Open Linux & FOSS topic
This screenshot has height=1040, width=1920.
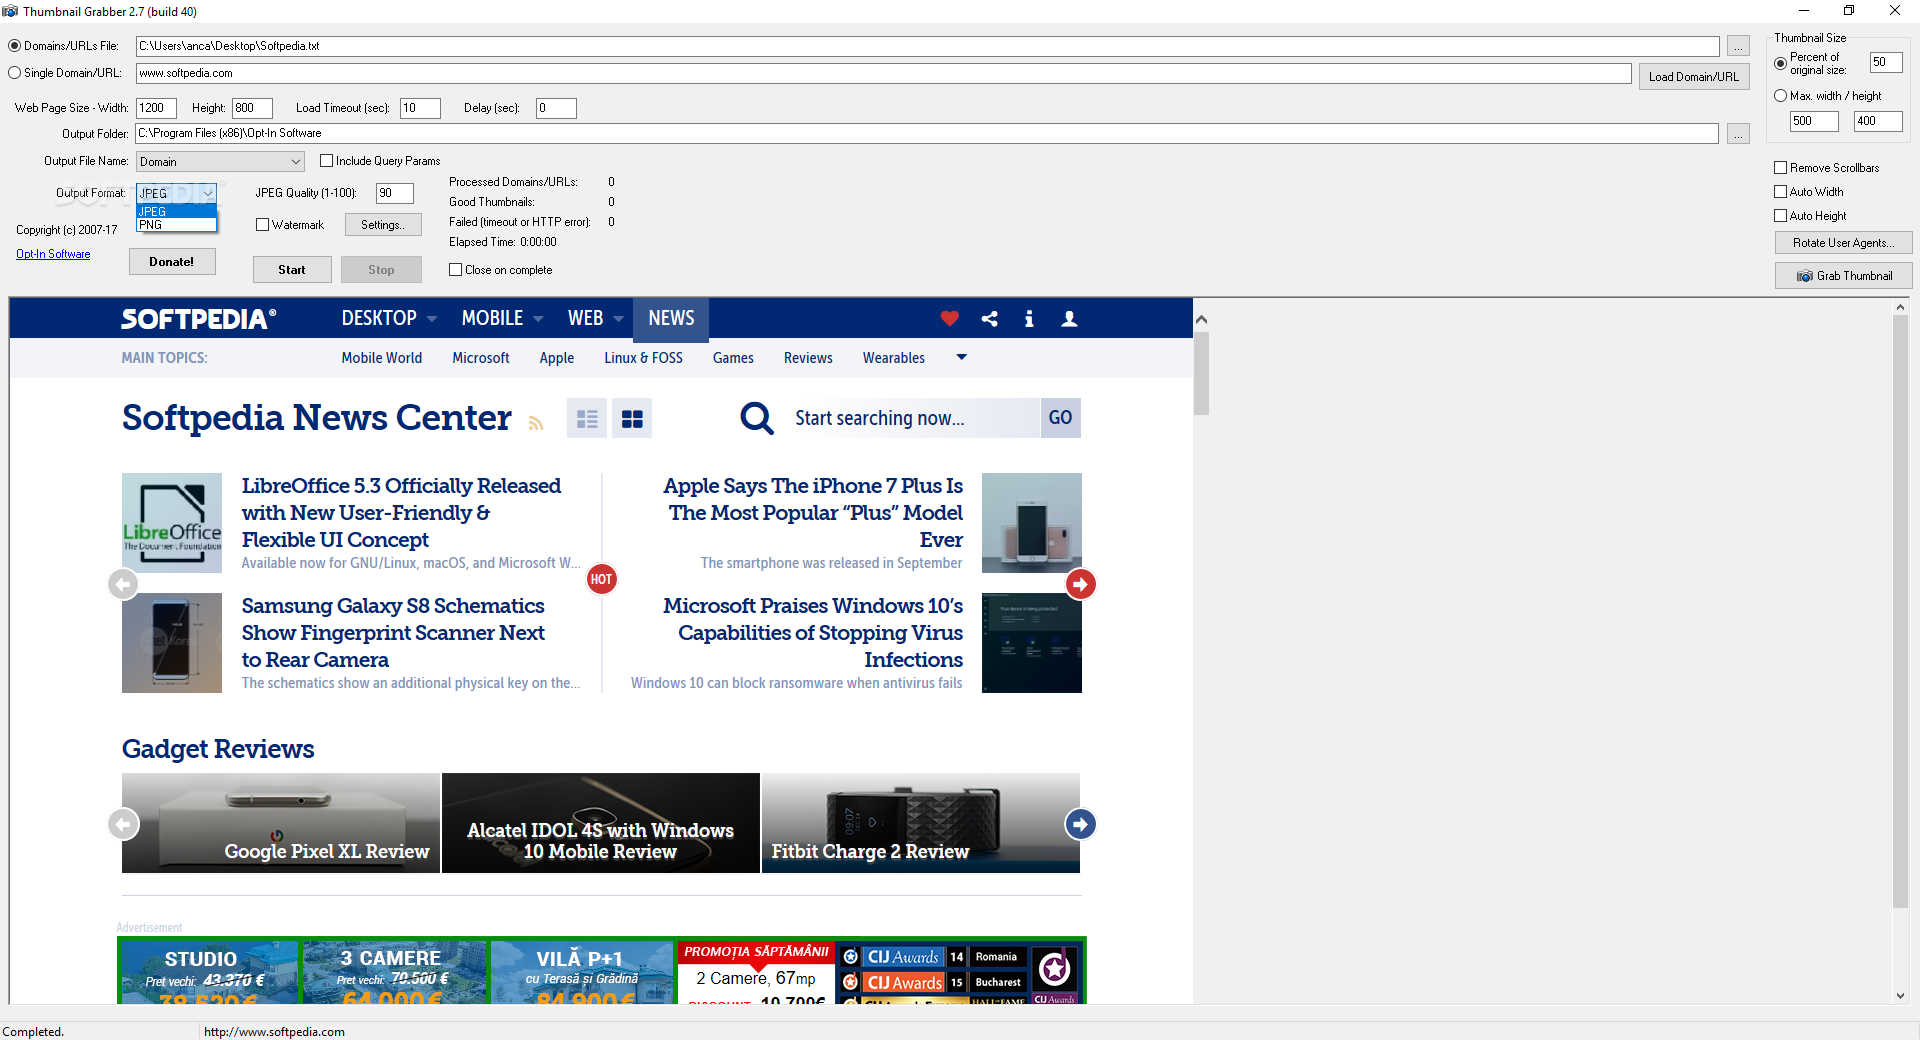[643, 358]
